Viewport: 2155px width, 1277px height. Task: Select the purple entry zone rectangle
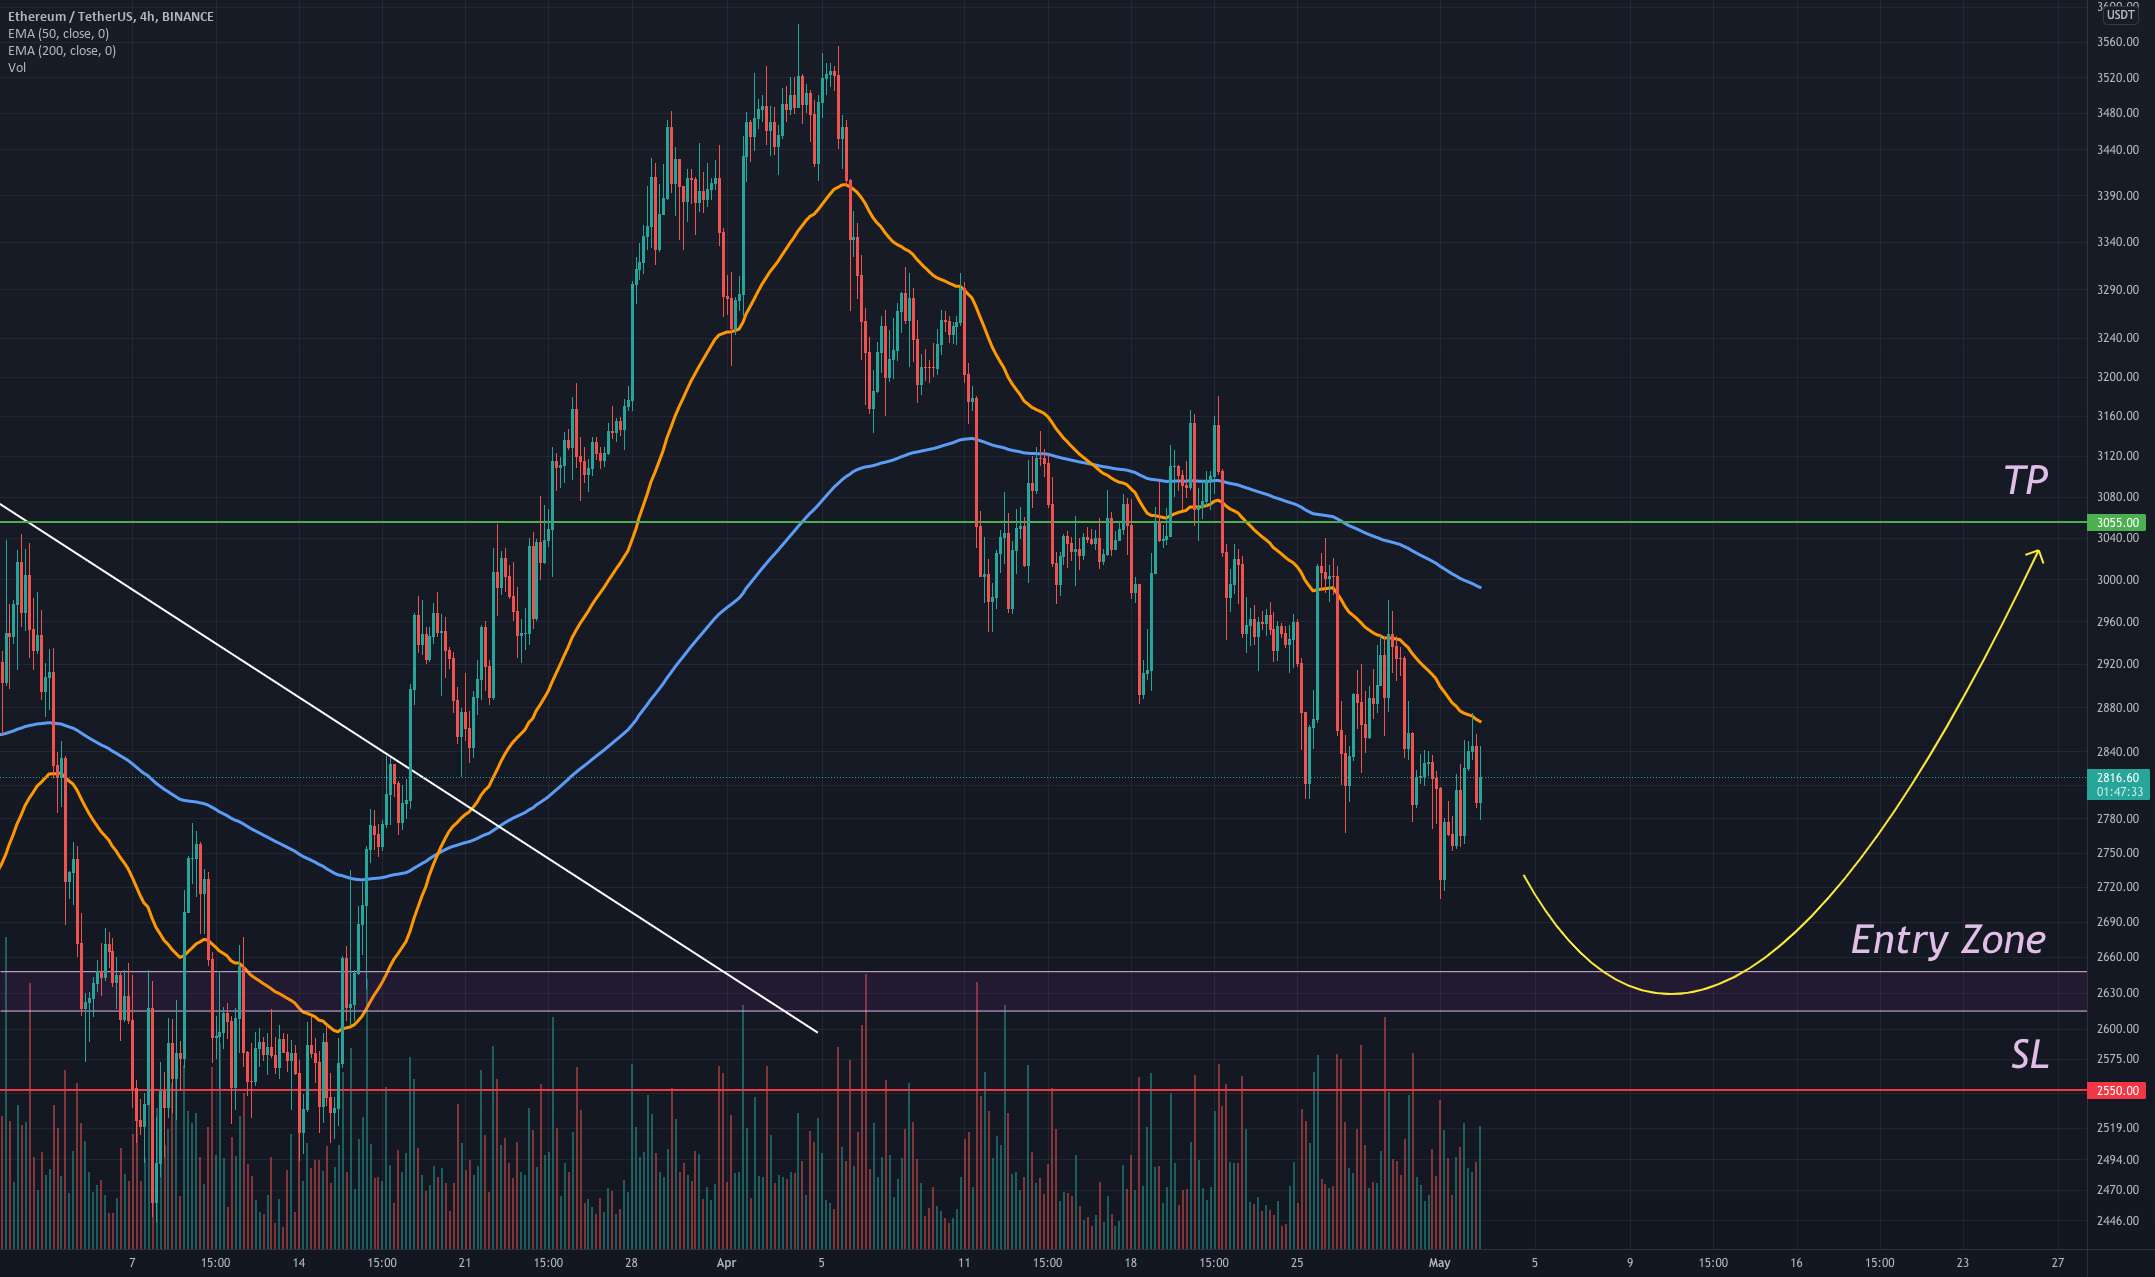pos(1044,991)
